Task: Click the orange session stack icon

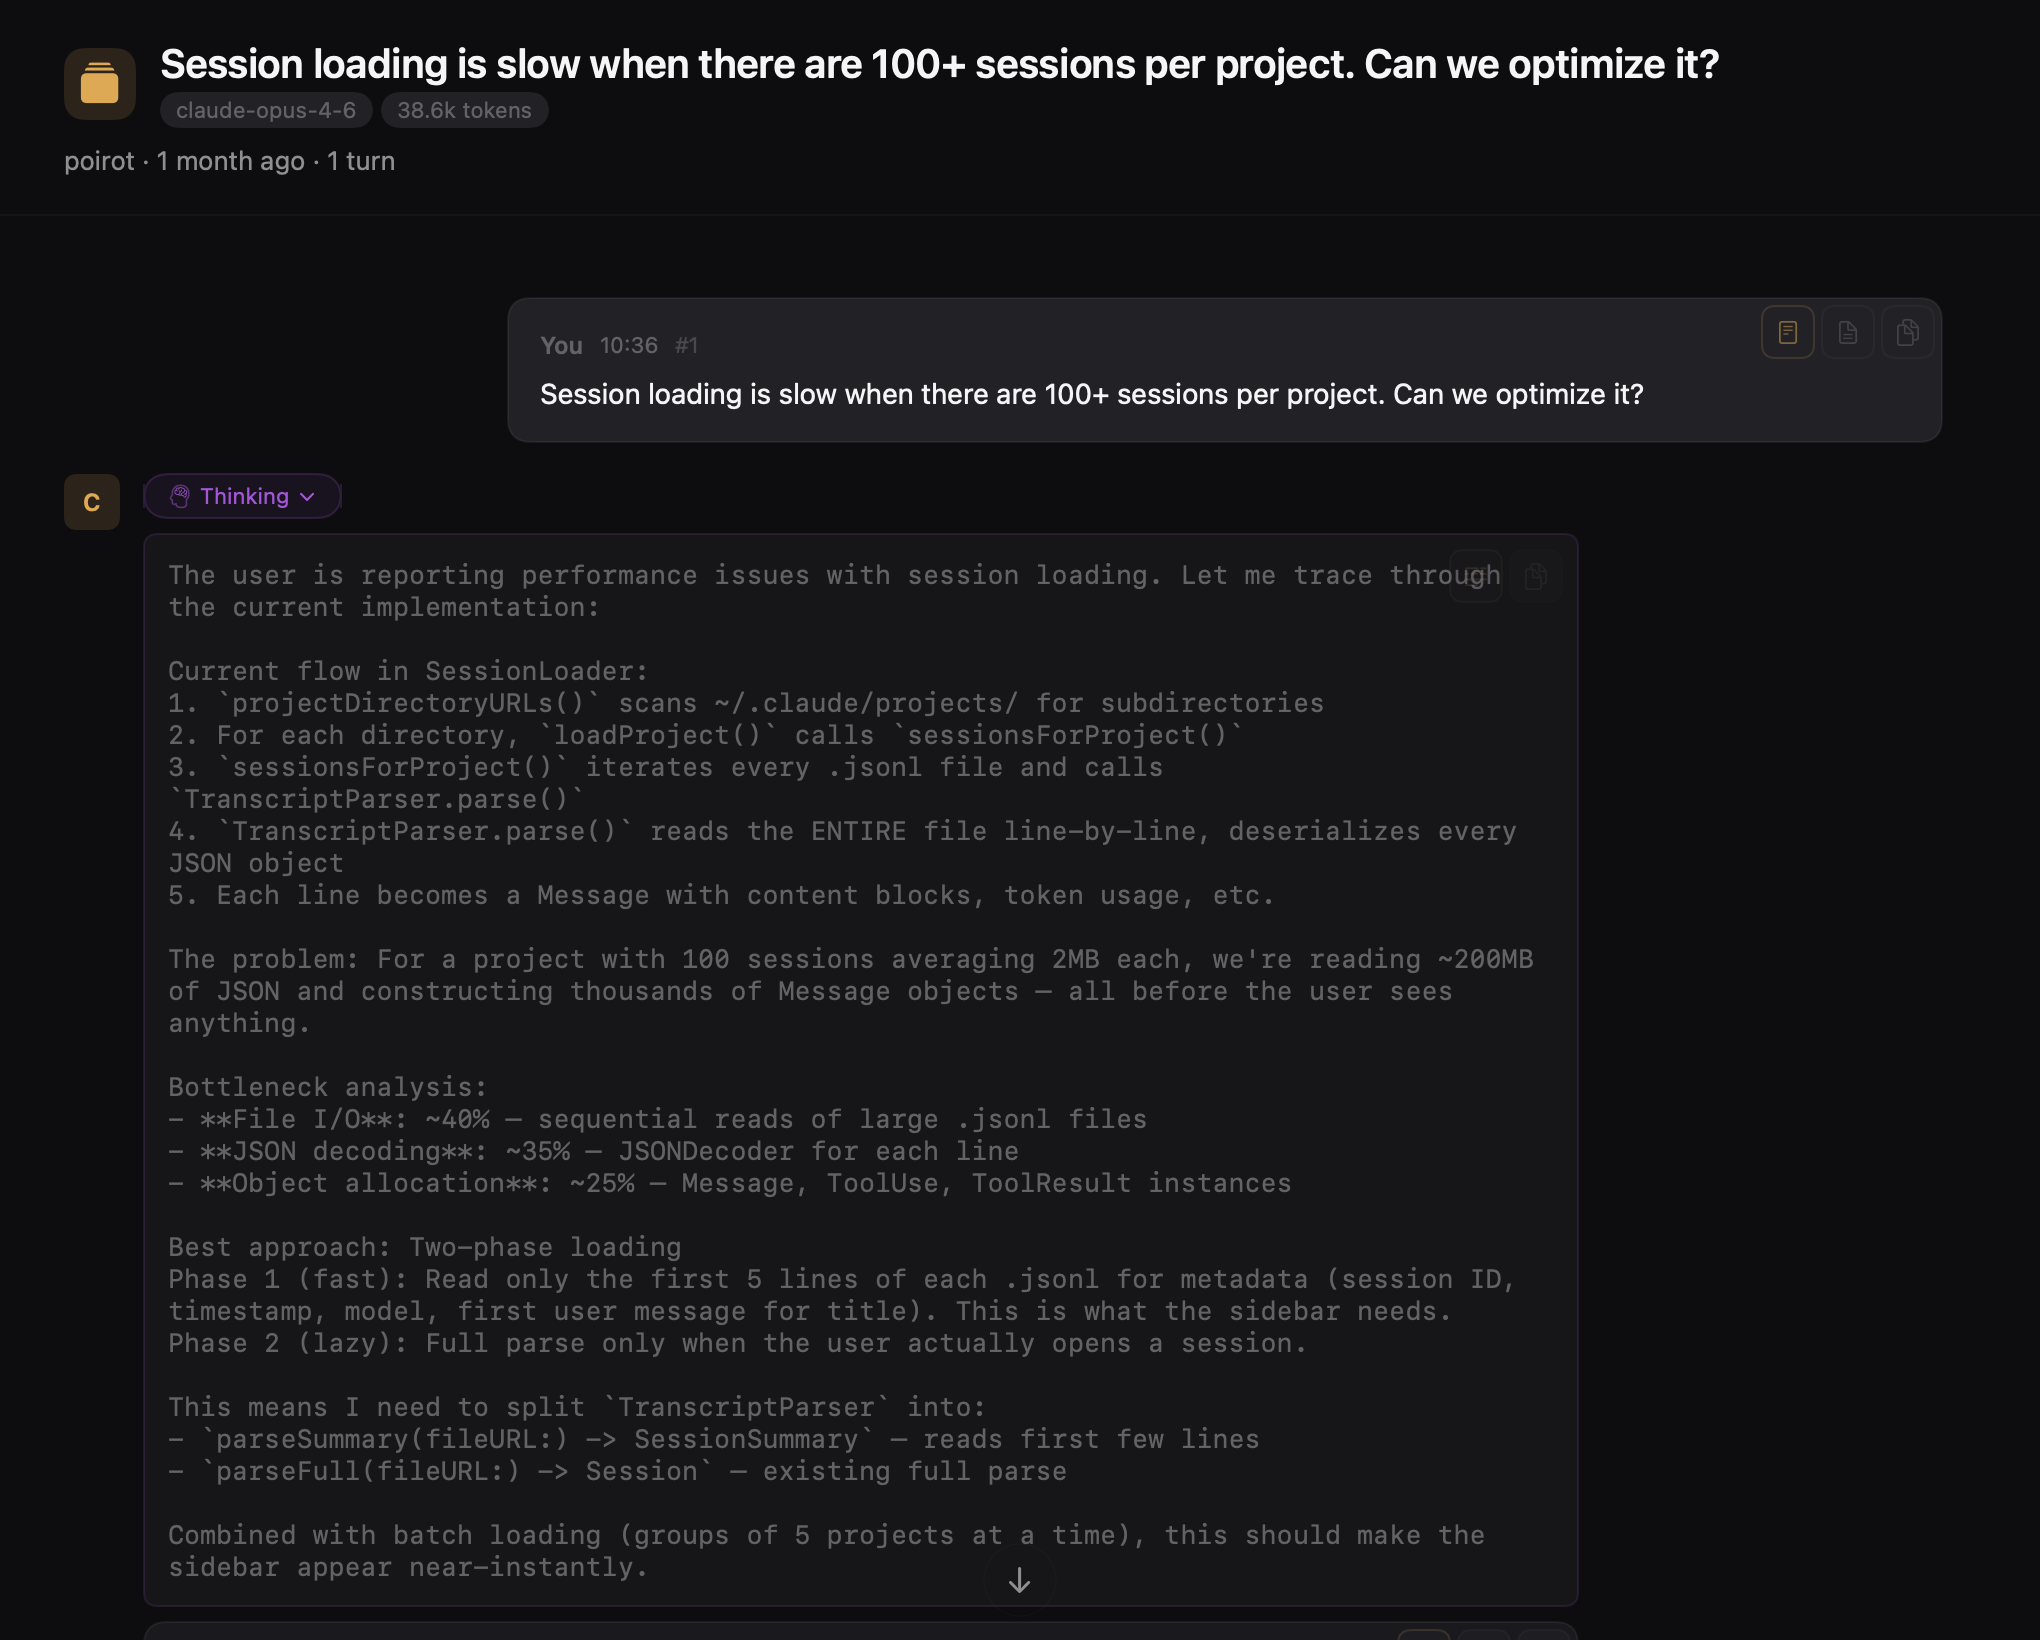Action: 99,84
